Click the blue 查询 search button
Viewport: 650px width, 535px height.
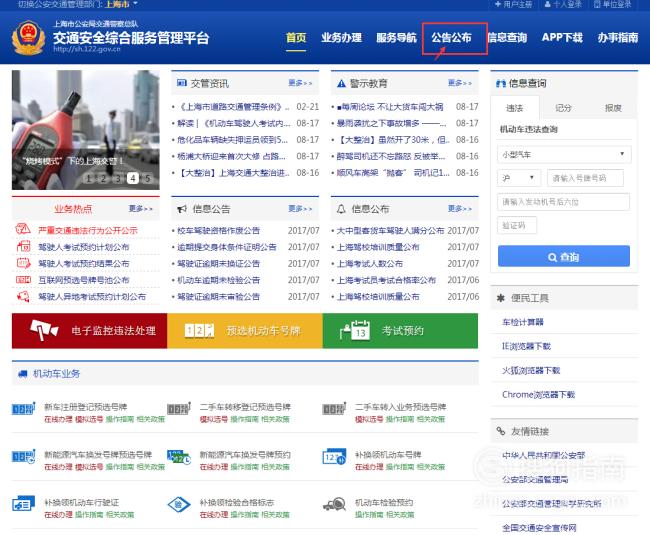click(564, 257)
